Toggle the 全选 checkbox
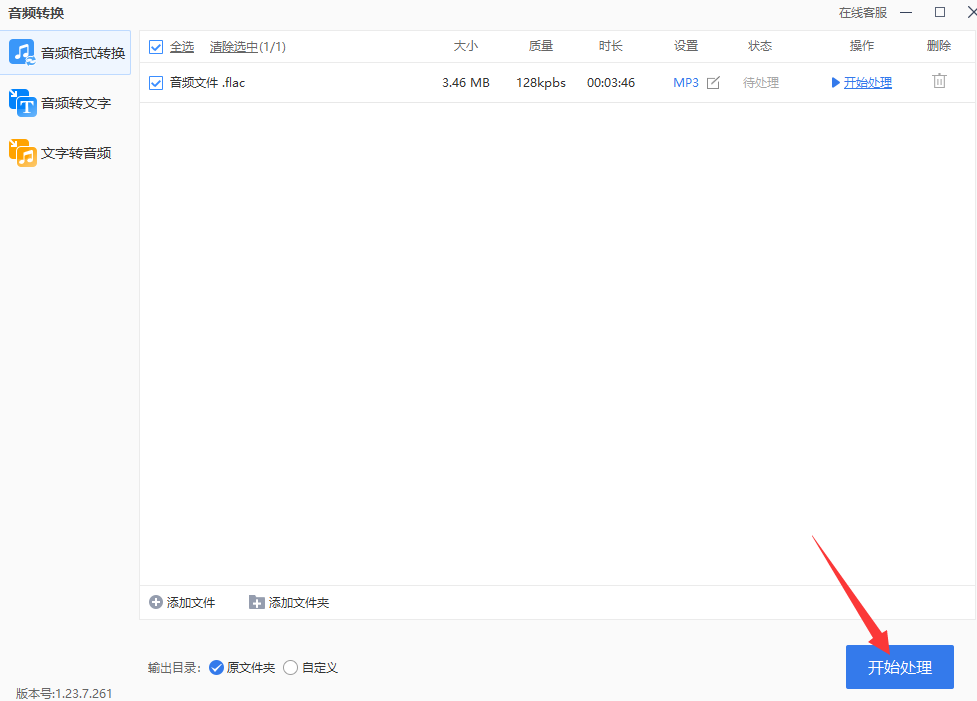977x701 pixels. coord(156,47)
